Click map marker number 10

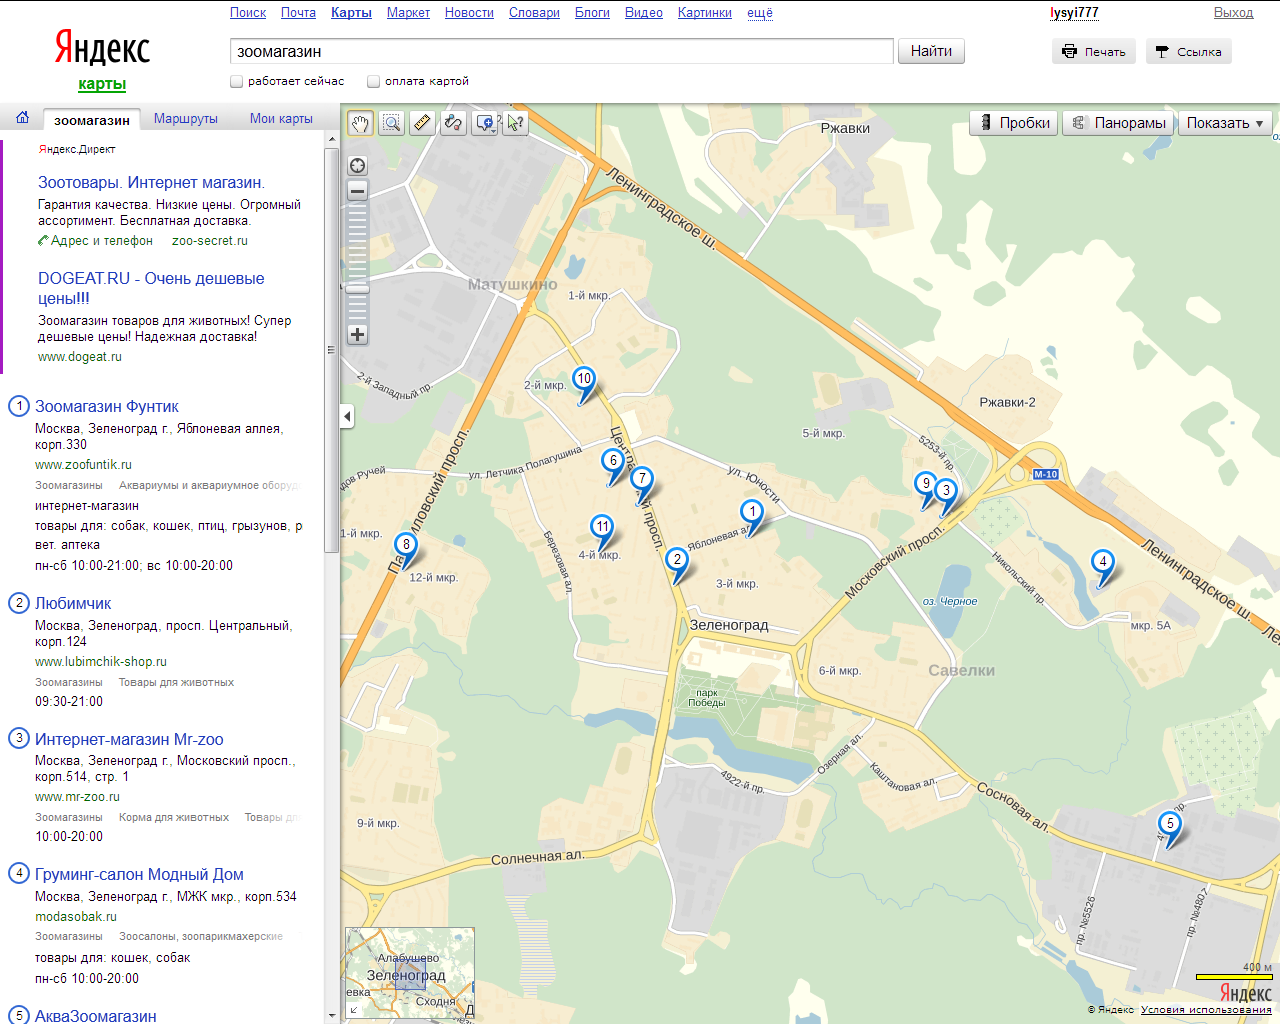click(x=584, y=379)
